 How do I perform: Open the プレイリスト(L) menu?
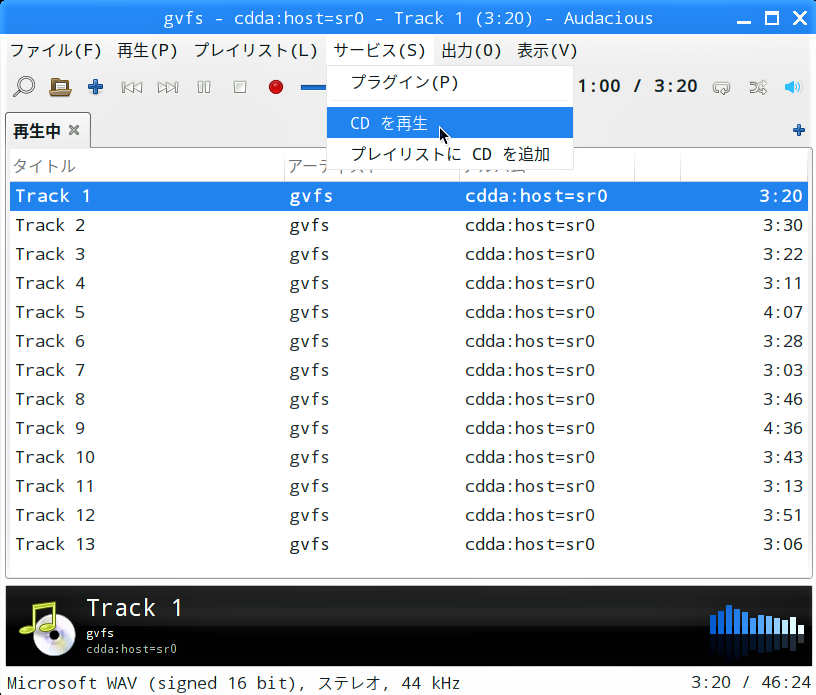click(x=256, y=50)
